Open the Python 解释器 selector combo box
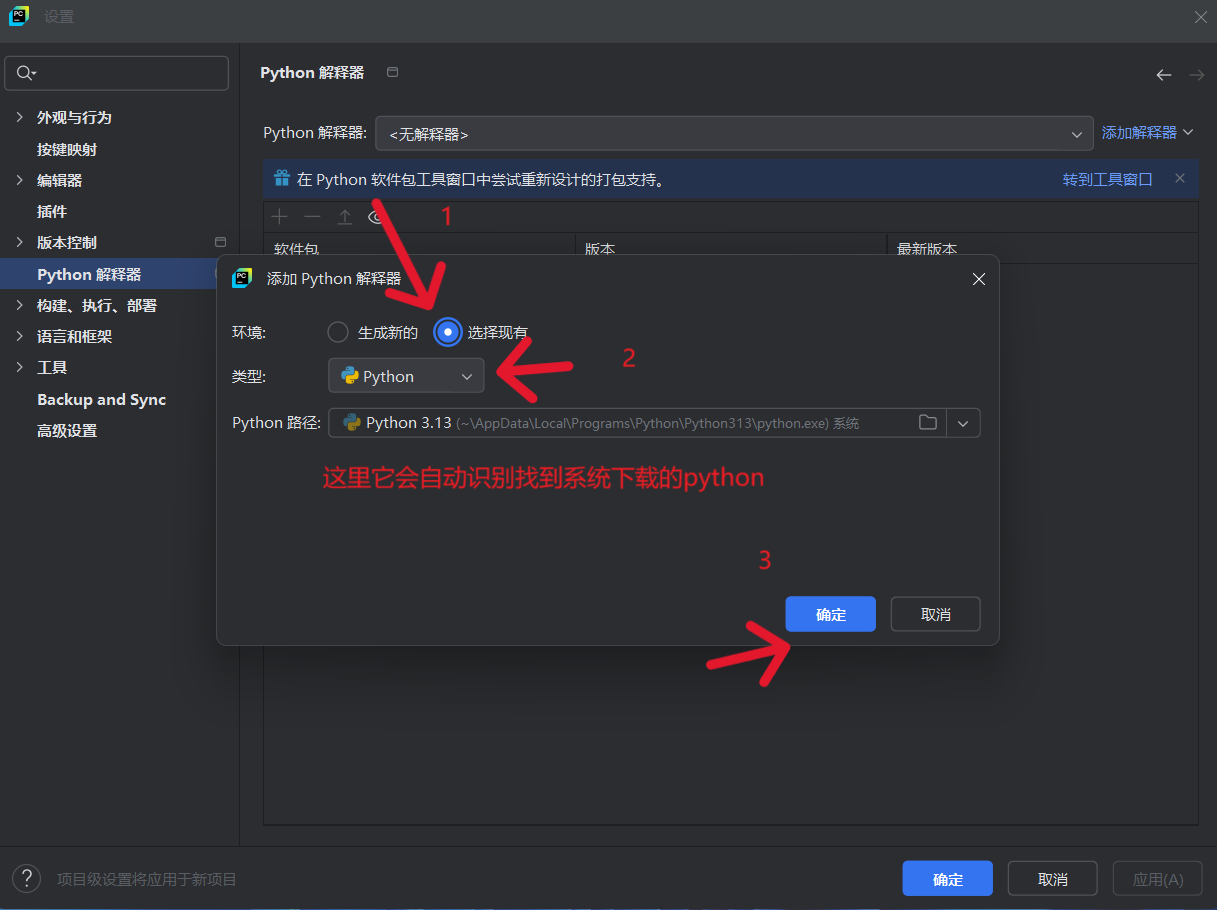 [734, 133]
